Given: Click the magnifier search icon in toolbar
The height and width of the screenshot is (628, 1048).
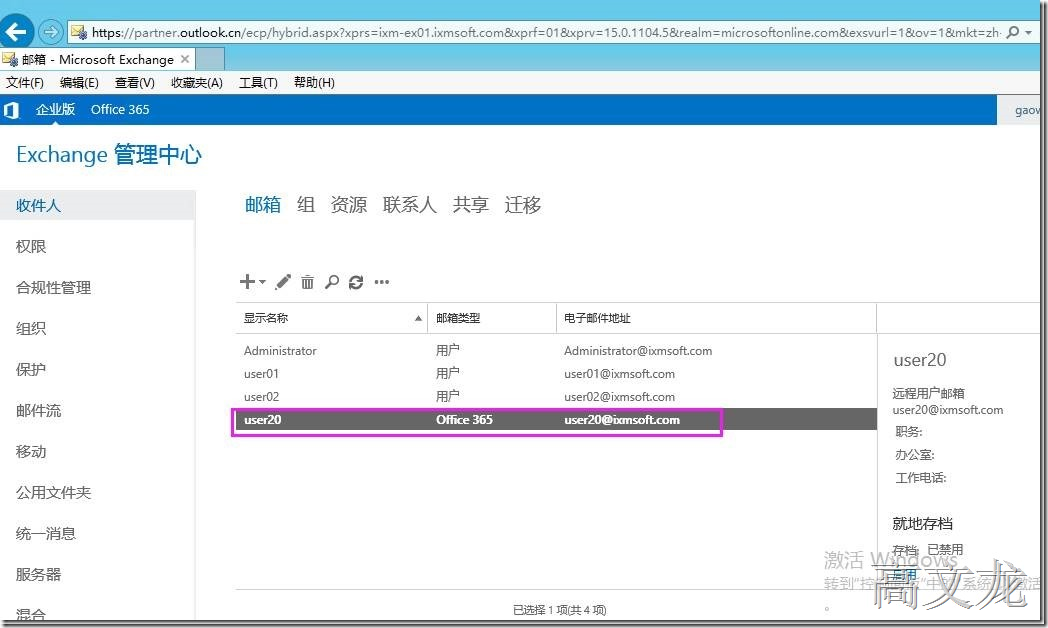Looking at the screenshot, I should click(332, 282).
